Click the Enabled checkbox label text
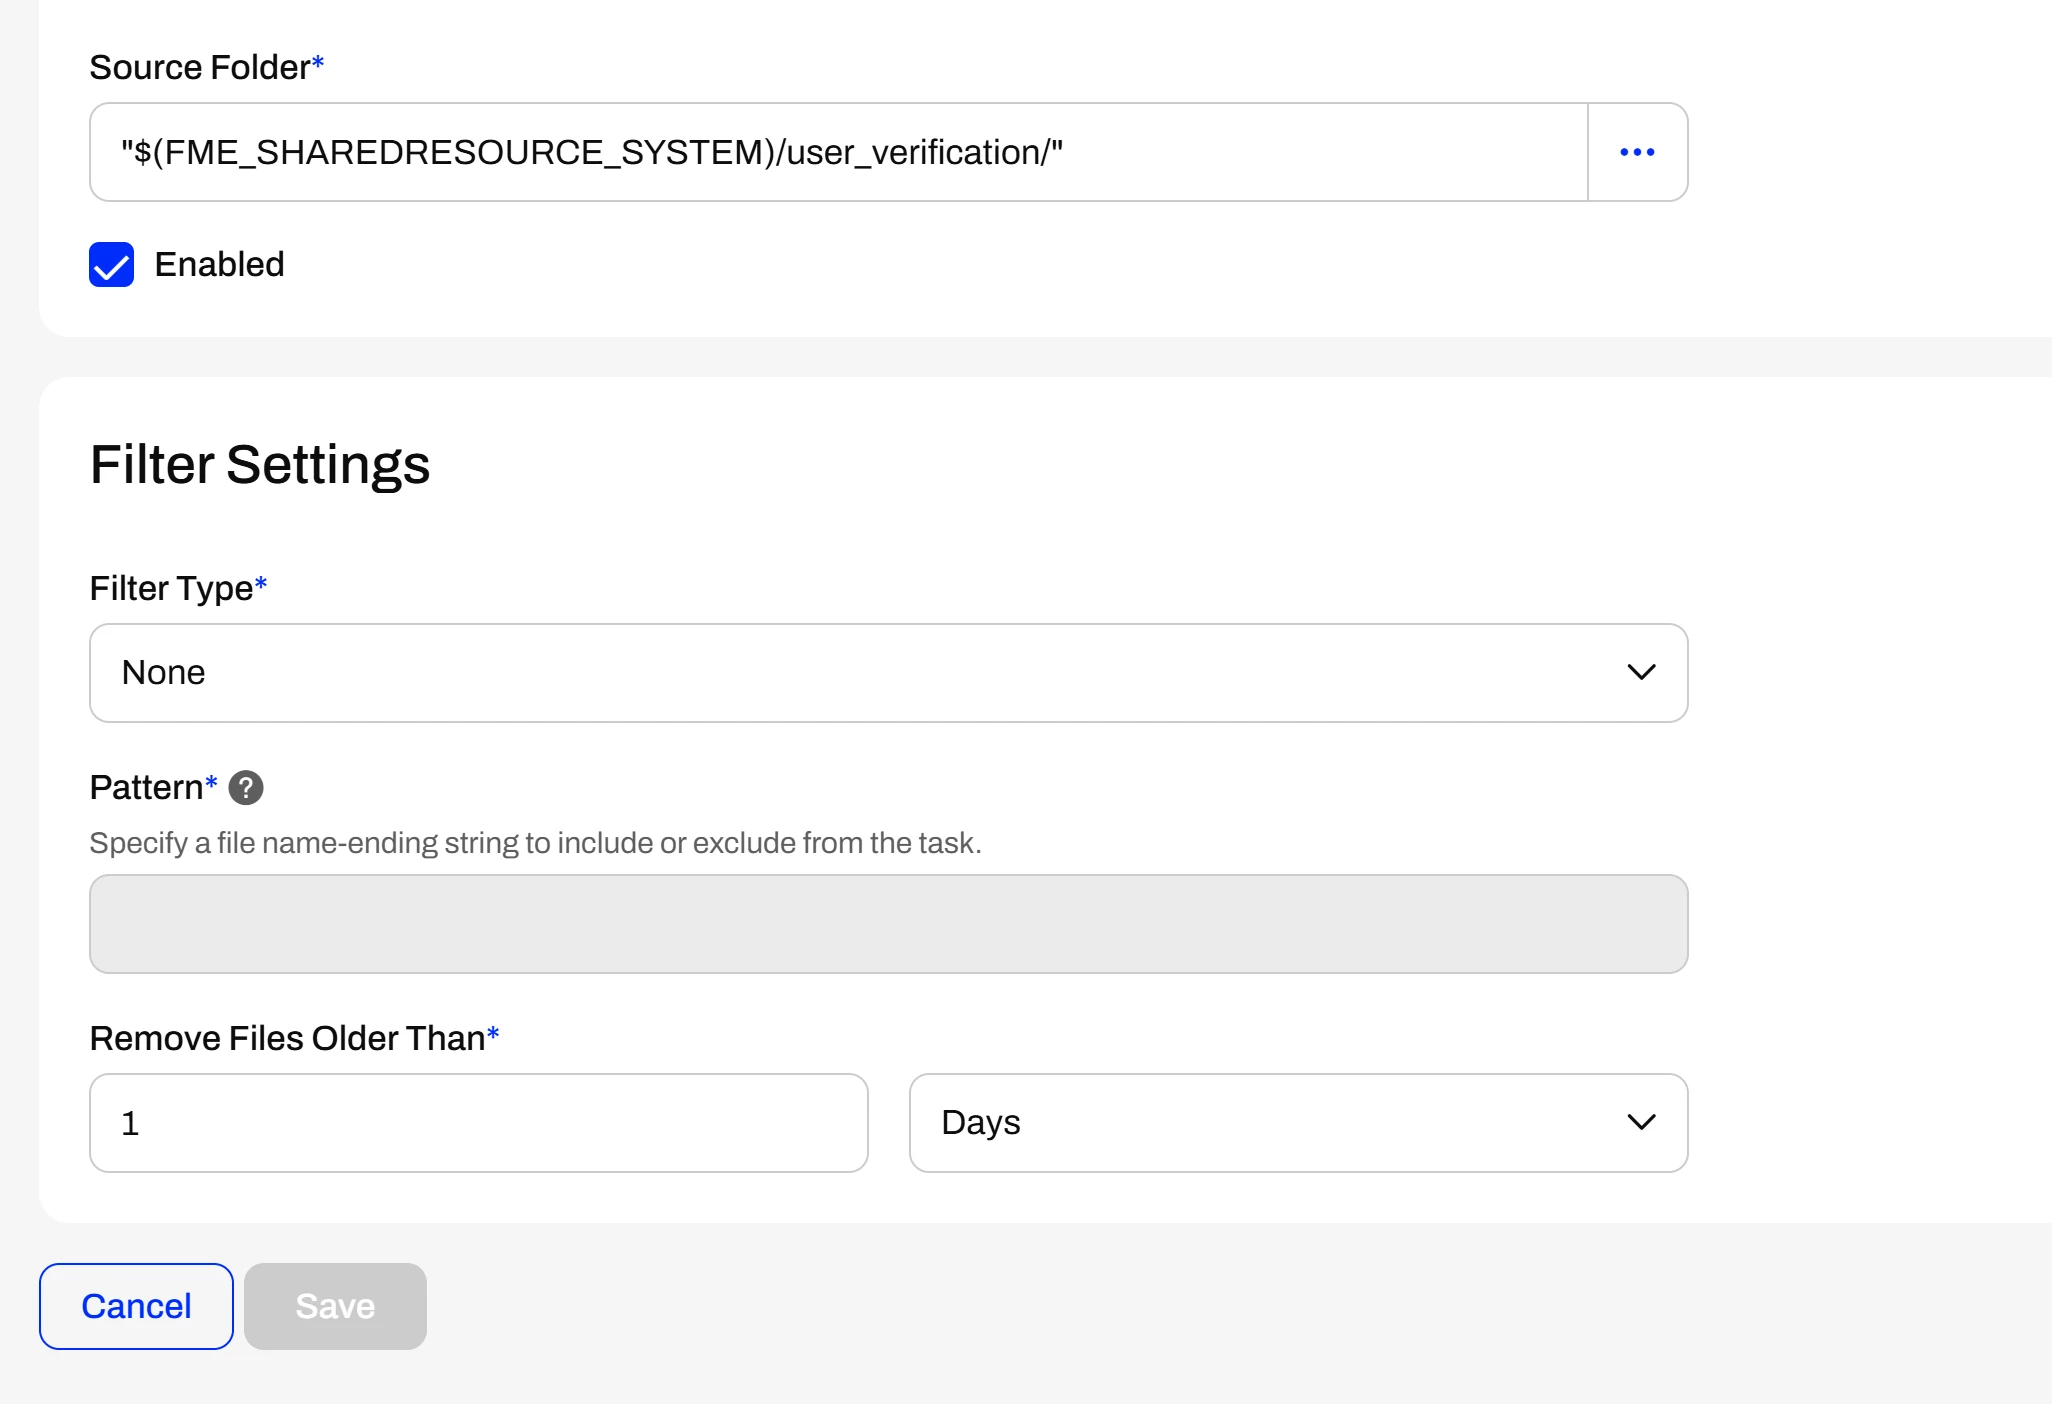The height and width of the screenshot is (1404, 2052). point(219,265)
